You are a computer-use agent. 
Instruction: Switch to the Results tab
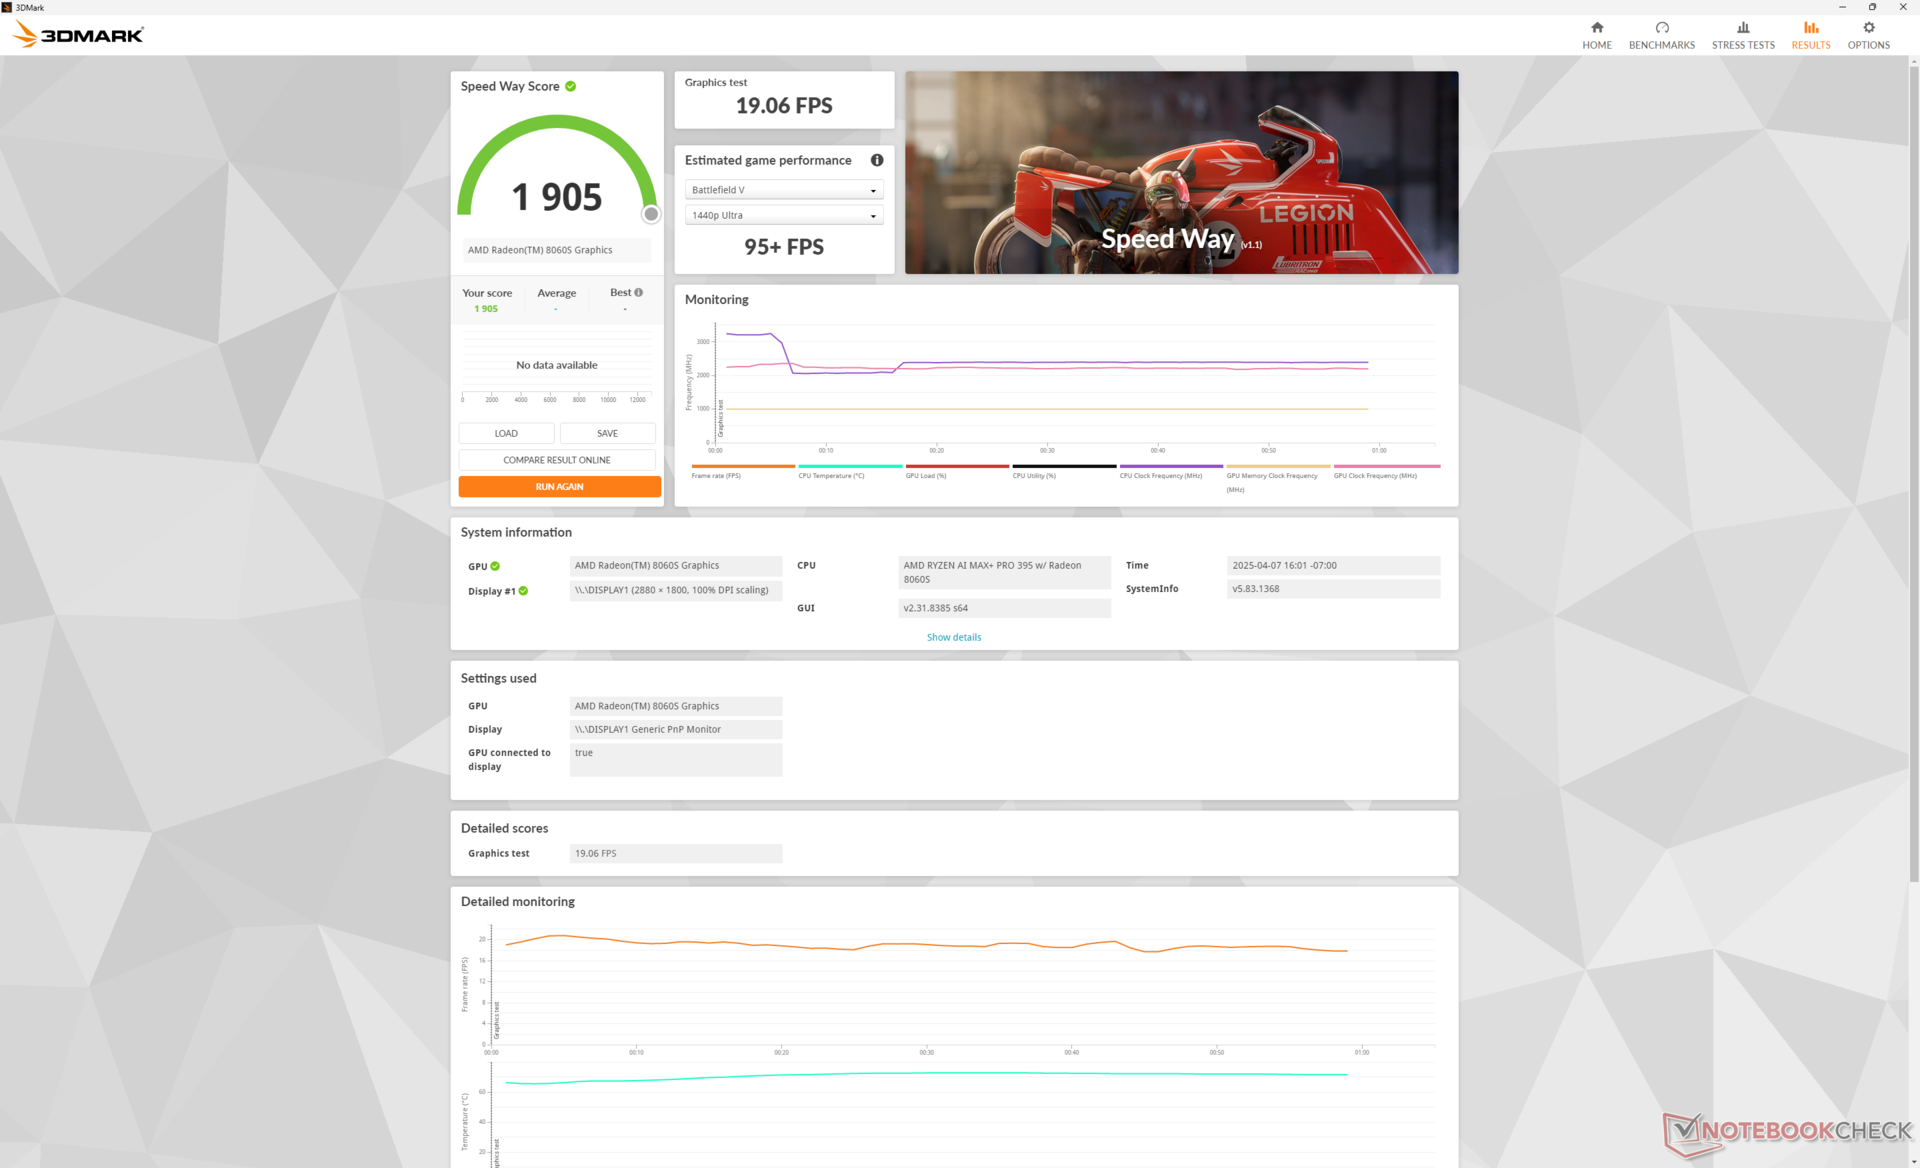tap(1810, 35)
